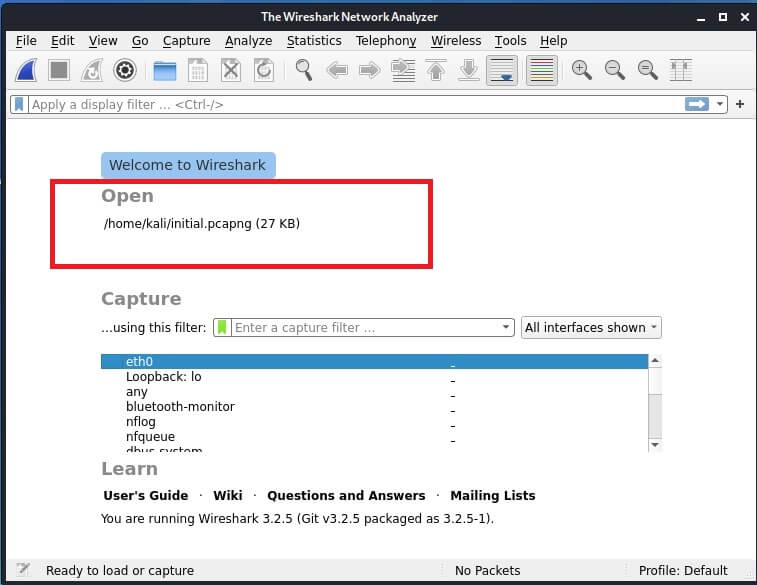Open display filter bookmark icon

coord(19,104)
